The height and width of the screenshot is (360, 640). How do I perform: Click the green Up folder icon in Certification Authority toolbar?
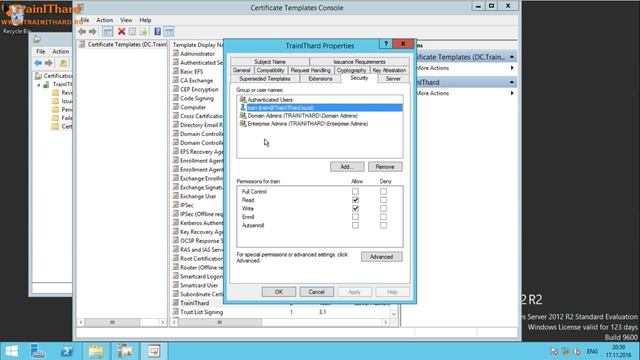pos(63,63)
